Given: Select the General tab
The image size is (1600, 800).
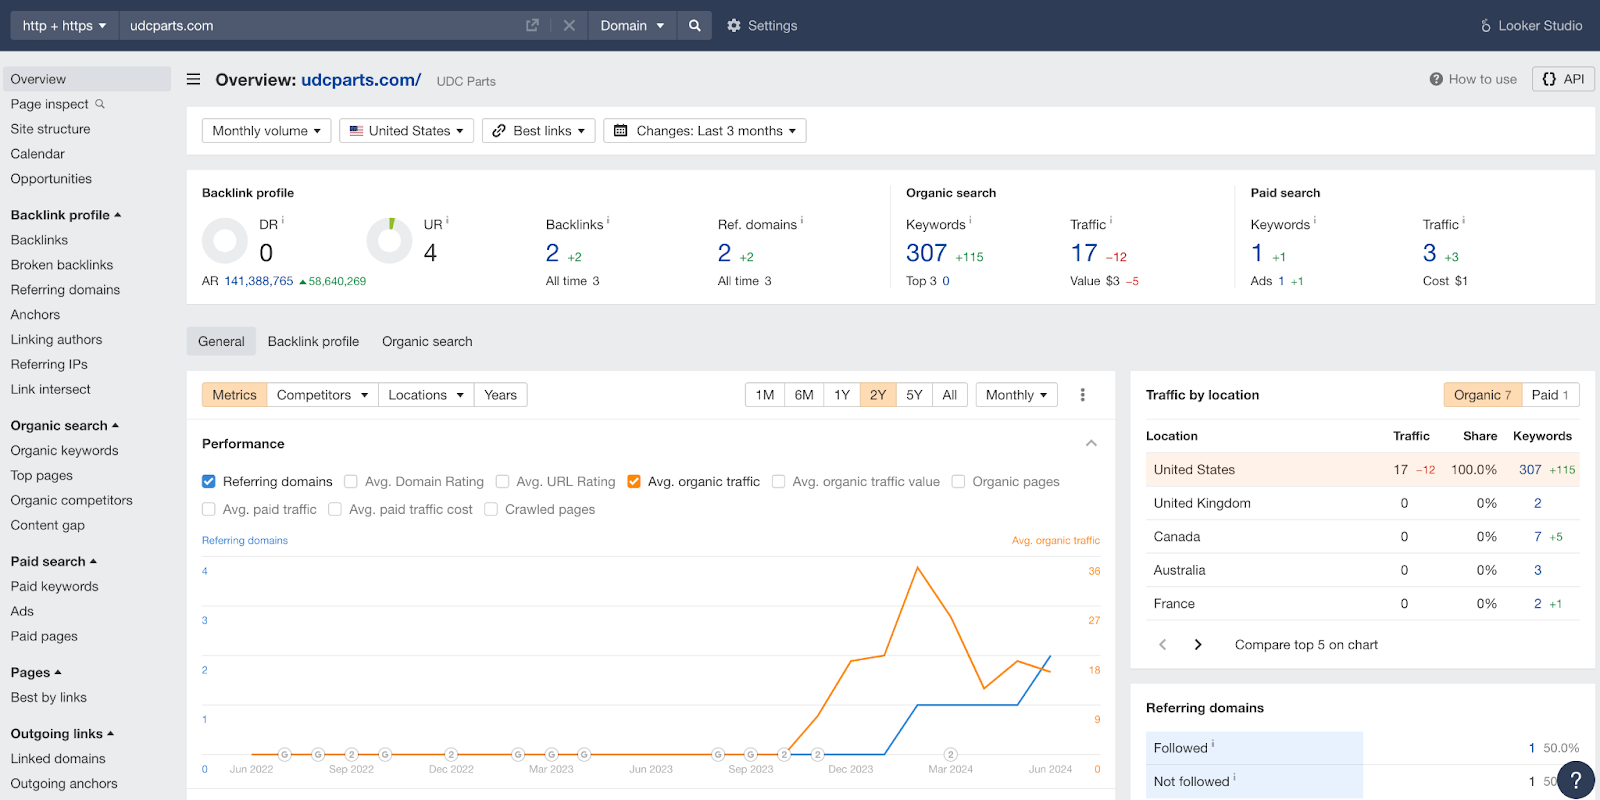Looking at the screenshot, I should tap(221, 342).
